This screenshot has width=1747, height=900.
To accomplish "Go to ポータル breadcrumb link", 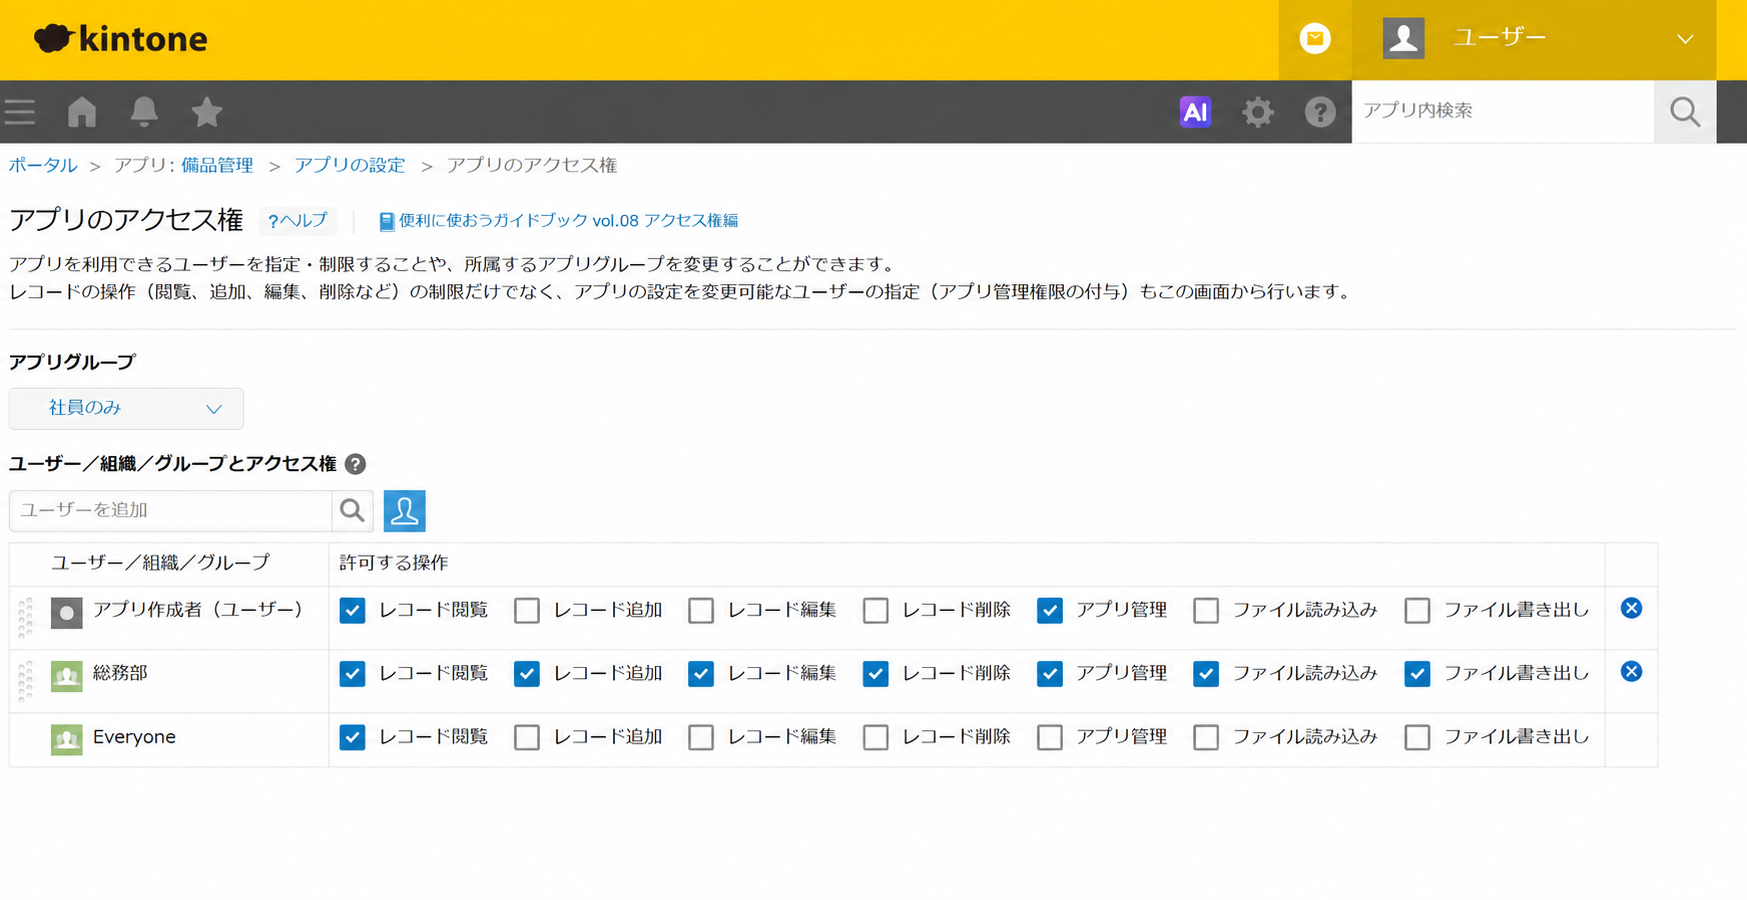I will [x=43, y=166].
